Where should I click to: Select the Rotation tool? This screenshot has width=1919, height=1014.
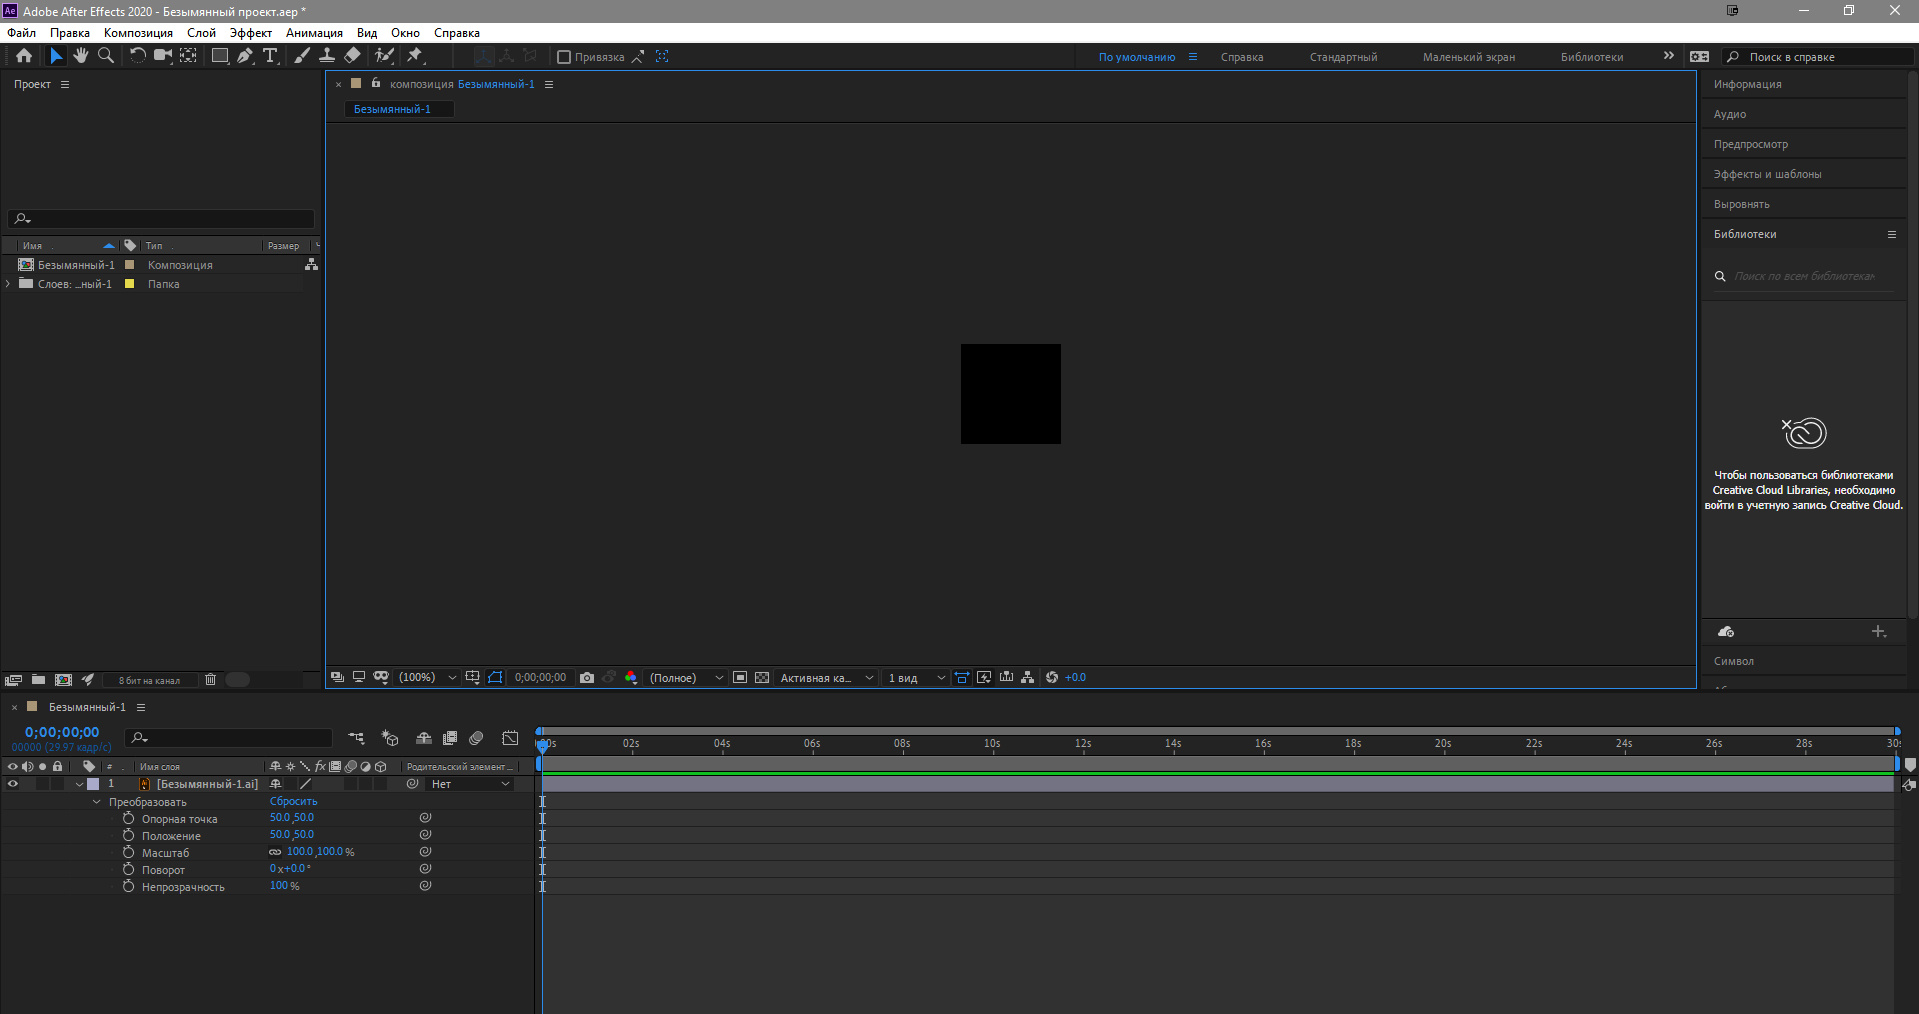pos(137,56)
